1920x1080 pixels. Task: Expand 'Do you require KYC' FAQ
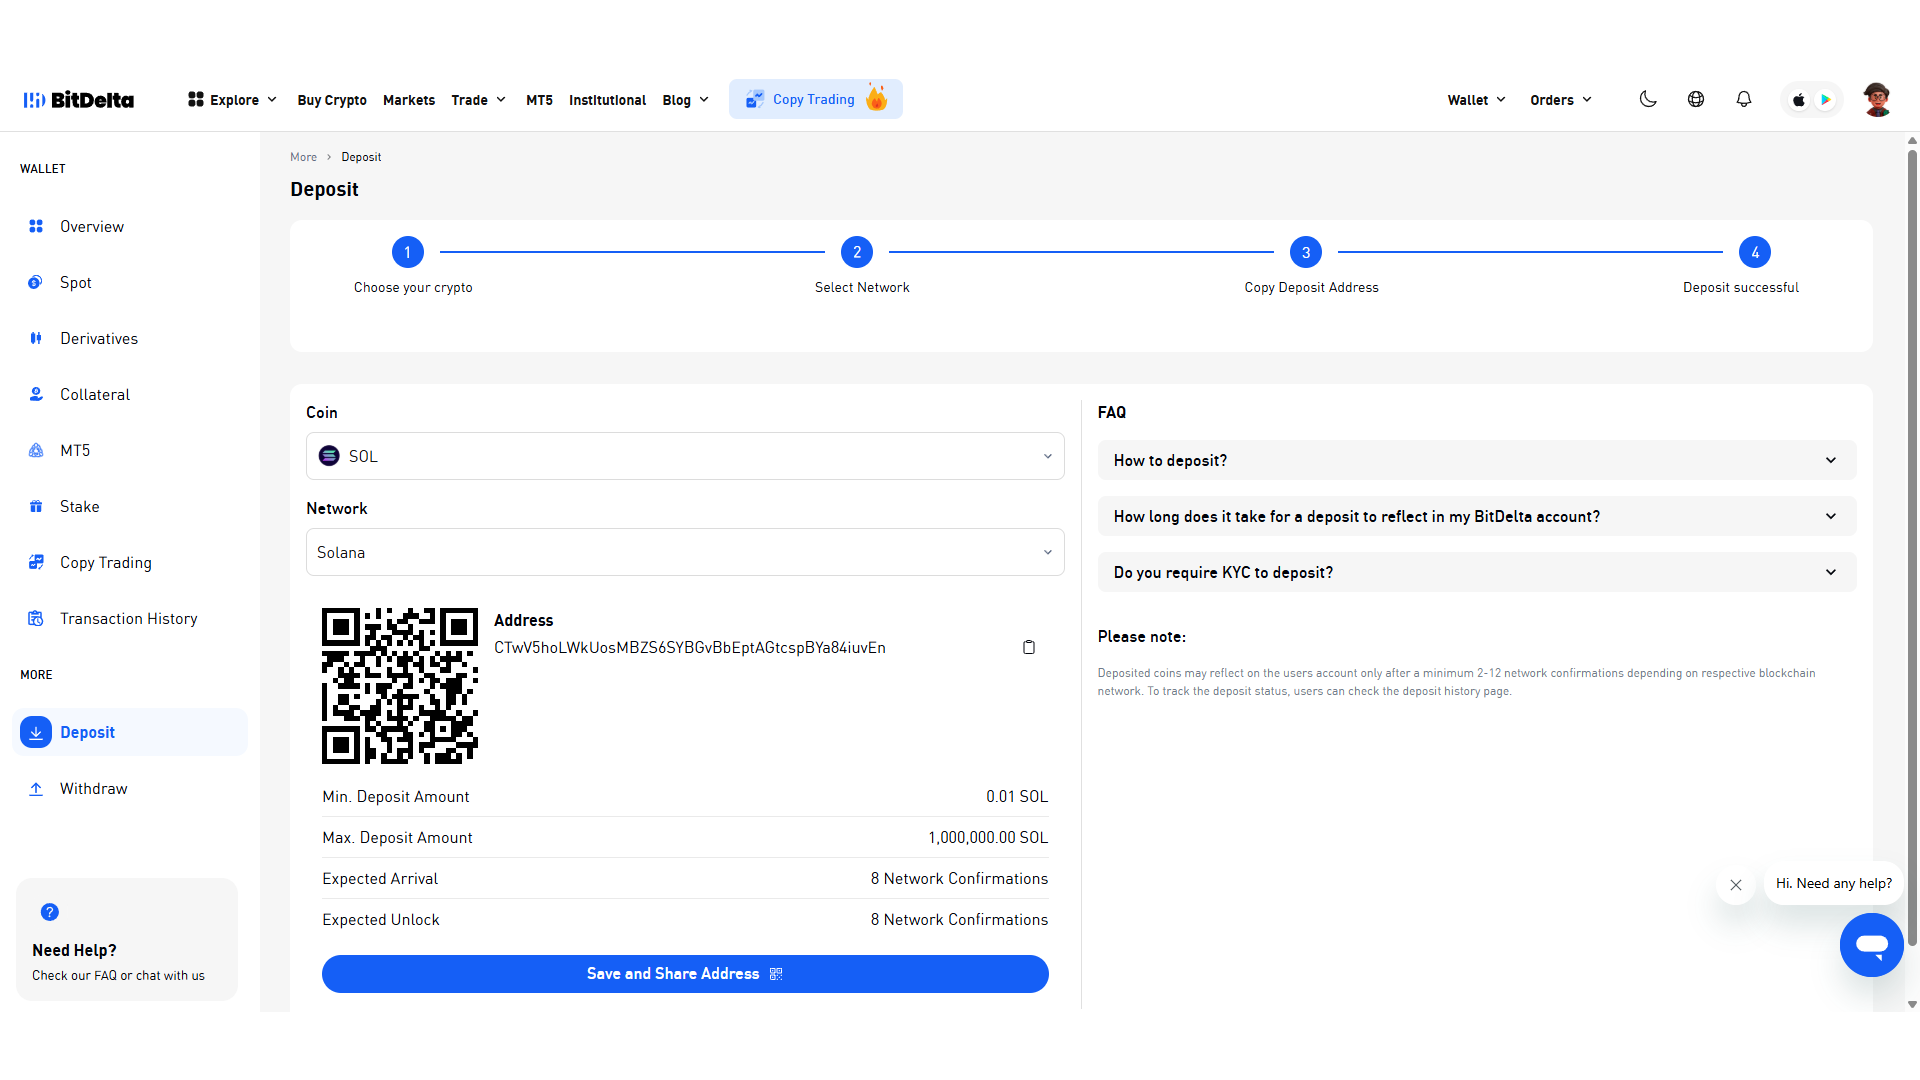tap(1477, 572)
